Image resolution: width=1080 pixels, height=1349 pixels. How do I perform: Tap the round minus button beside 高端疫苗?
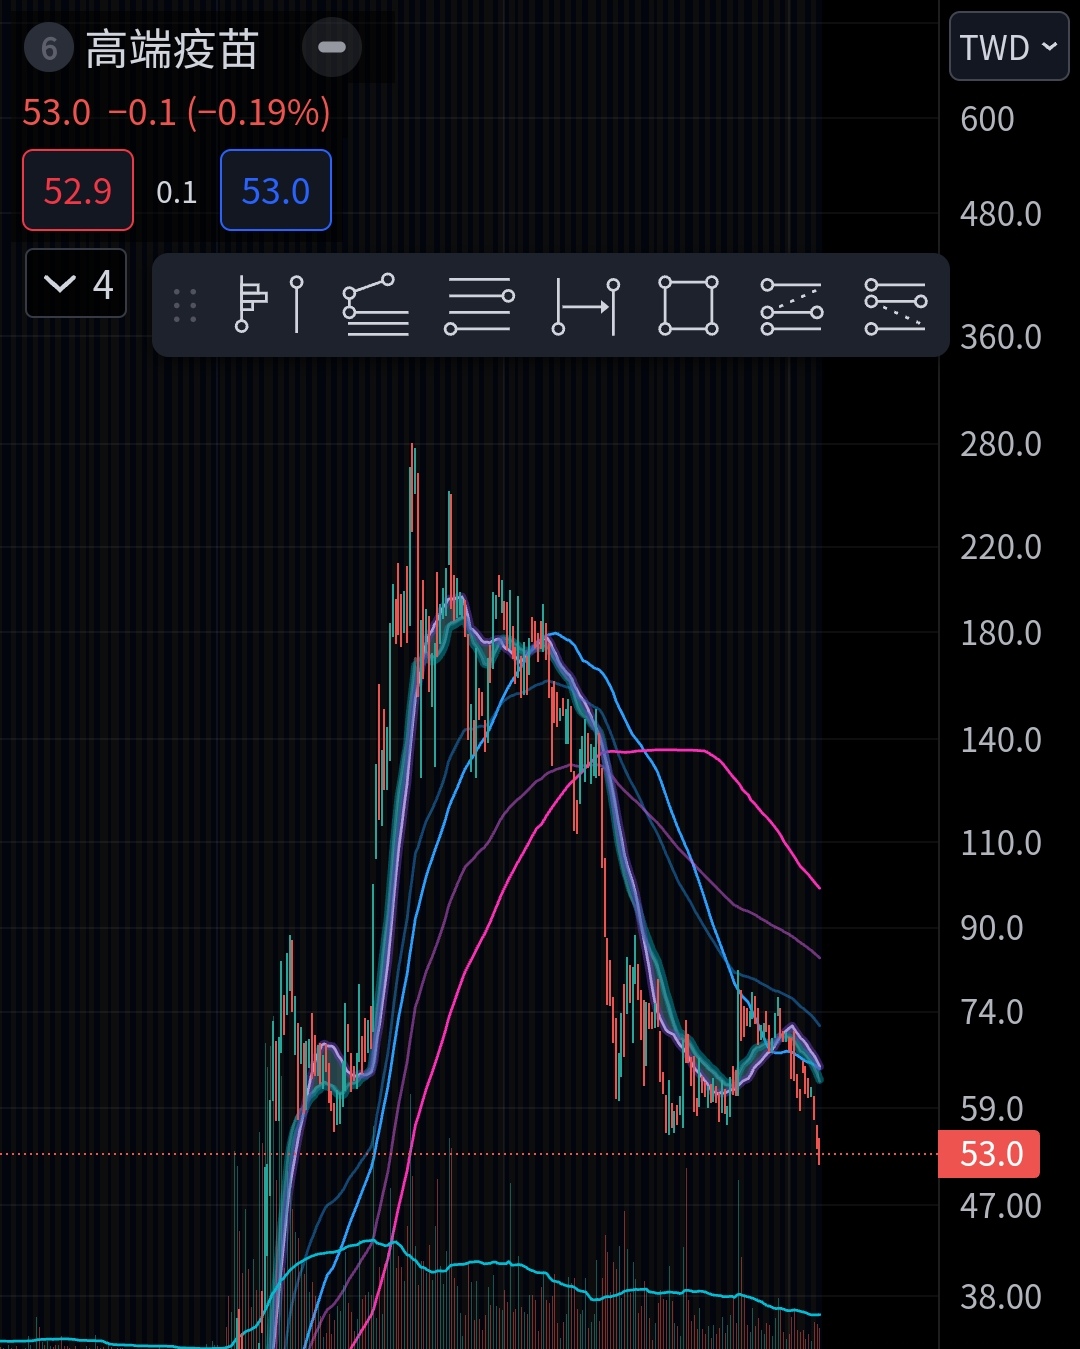pyautogui.click(x=332, y=47)
